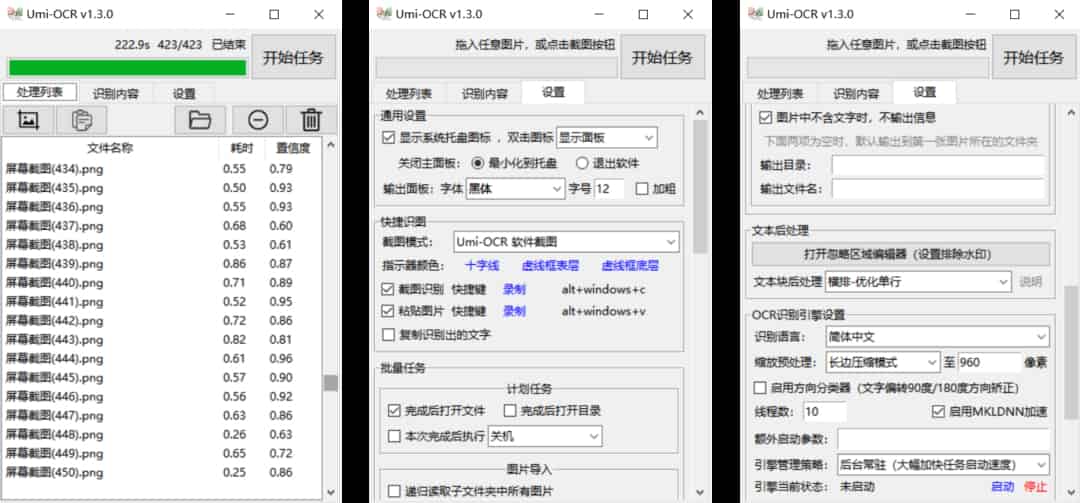The height and width of the screenshot is (503, 1080).
Task: Open the 識別语言 简体中文 dropdown
Action: point(937,337)
